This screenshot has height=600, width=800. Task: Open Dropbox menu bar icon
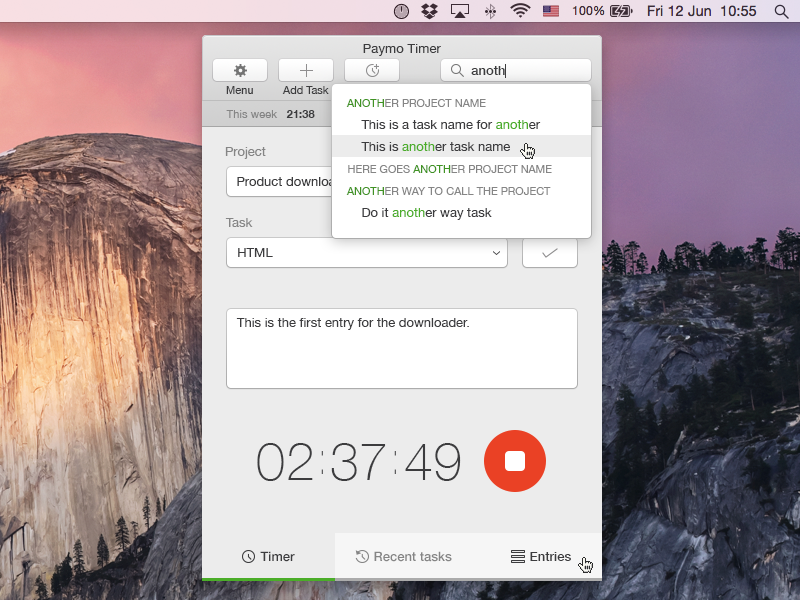click(x=430, y=11)
